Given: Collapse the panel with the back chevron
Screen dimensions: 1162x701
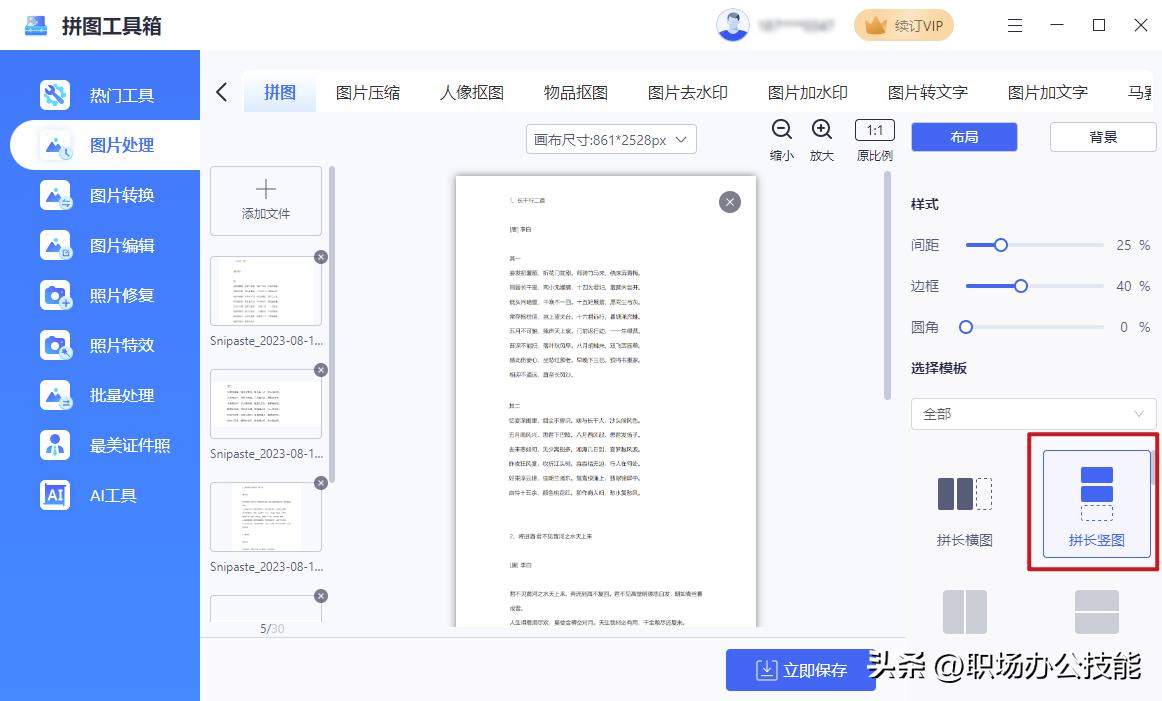Looking at the screenshot, I should [x=221, y=90].
